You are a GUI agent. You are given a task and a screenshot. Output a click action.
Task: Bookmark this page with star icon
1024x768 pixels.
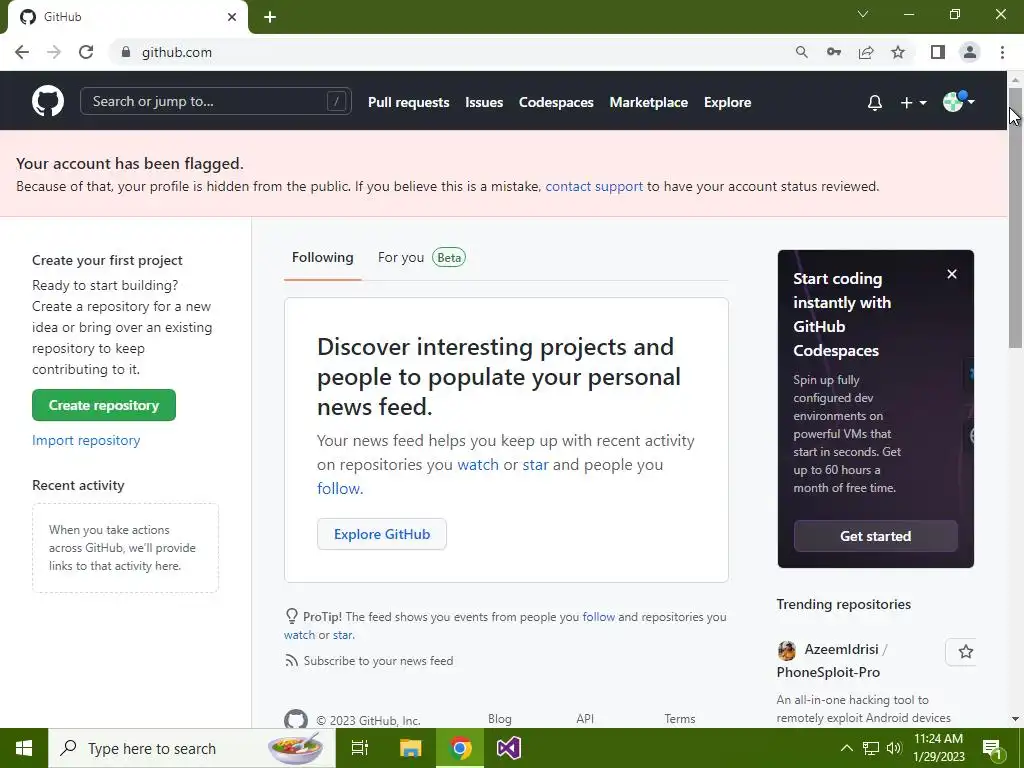[x=898, y=52]
